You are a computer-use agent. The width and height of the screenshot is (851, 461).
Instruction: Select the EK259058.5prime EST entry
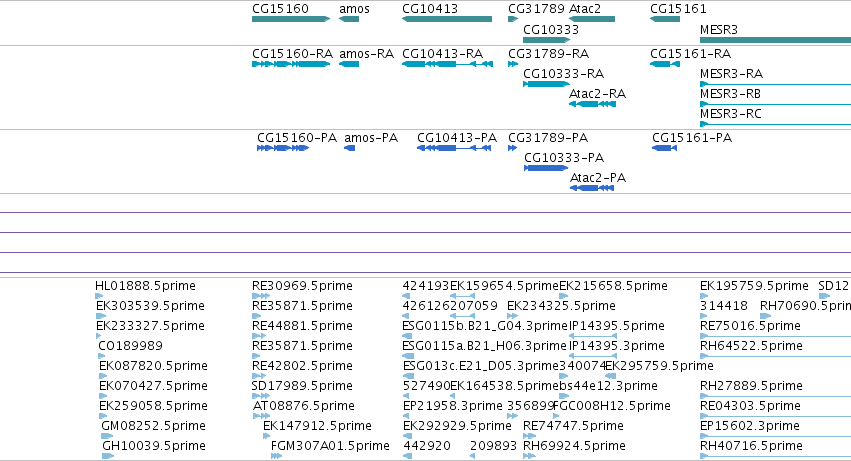click(153, 406)
